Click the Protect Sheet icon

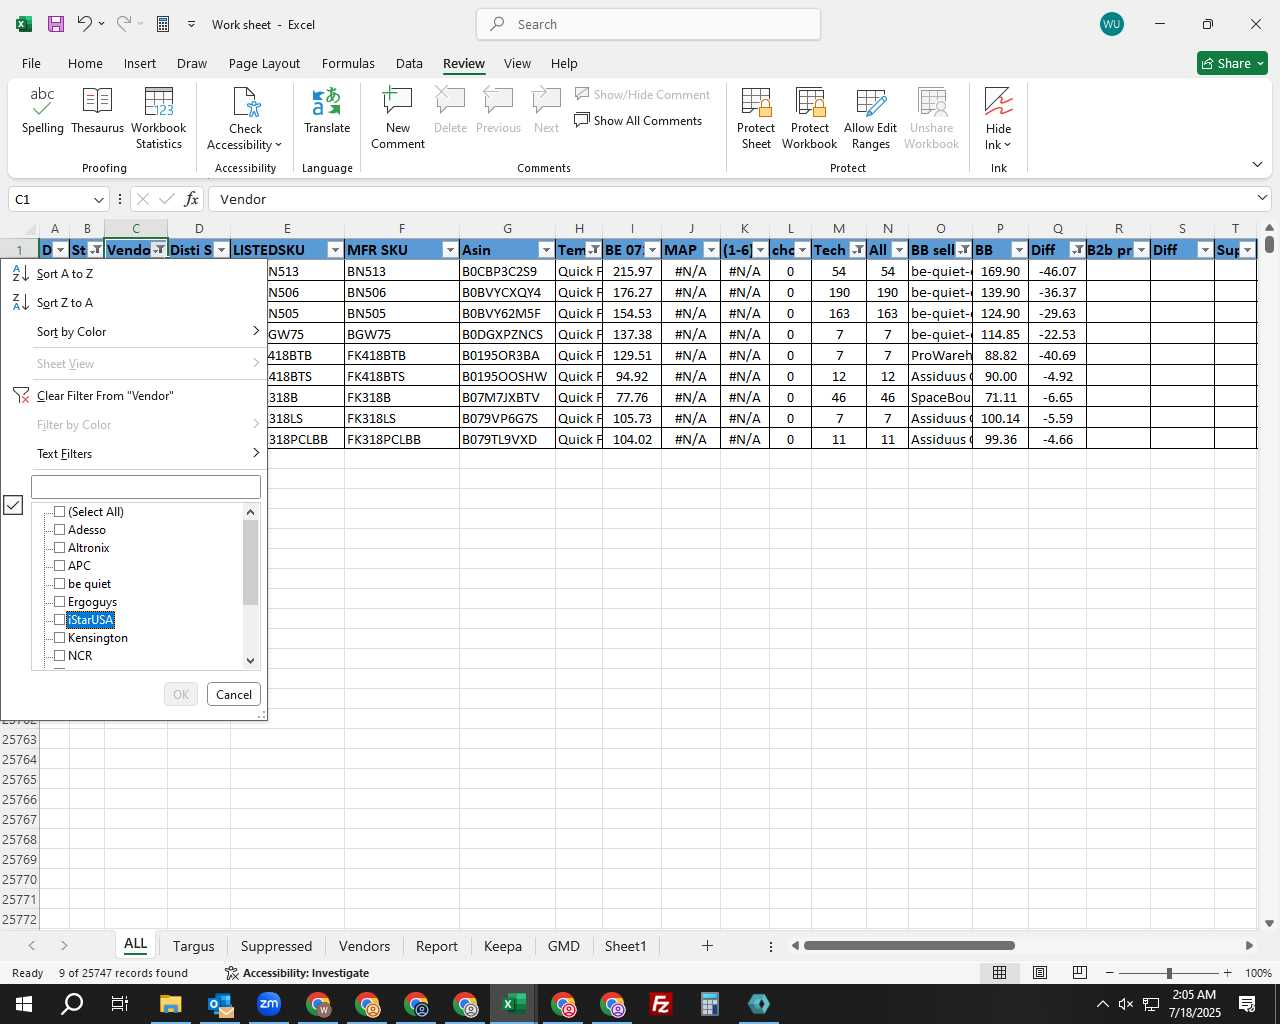pyautogui.click(x=756, y=102)
